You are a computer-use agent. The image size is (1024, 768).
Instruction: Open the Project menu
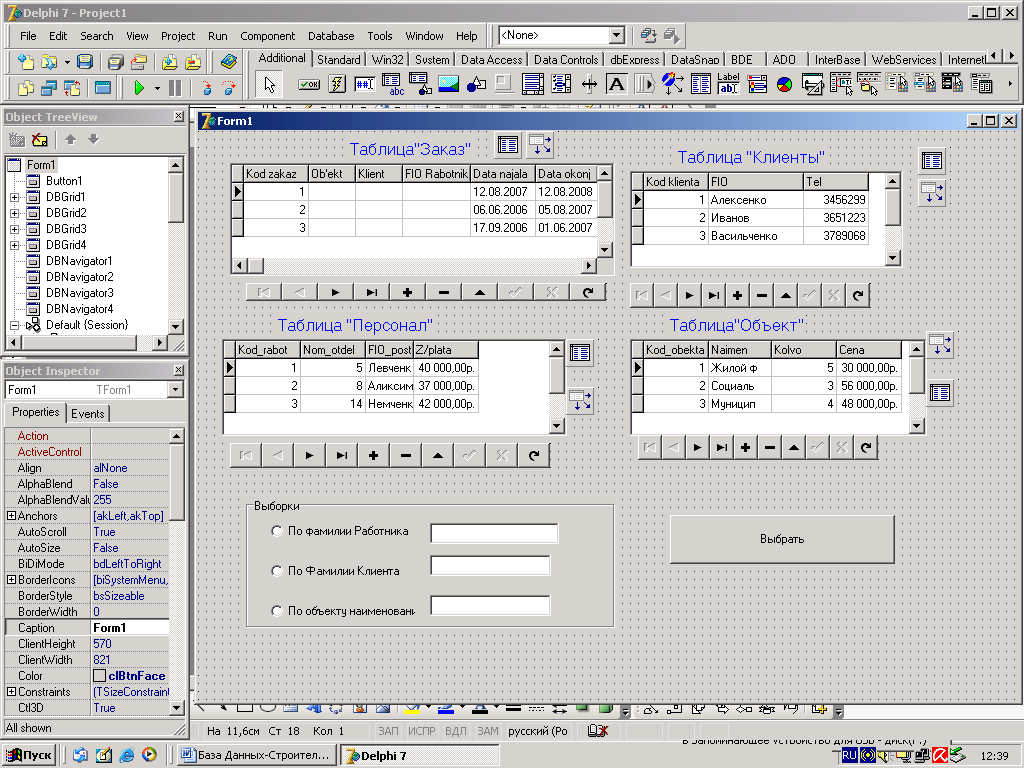click(x=178, y=36)
